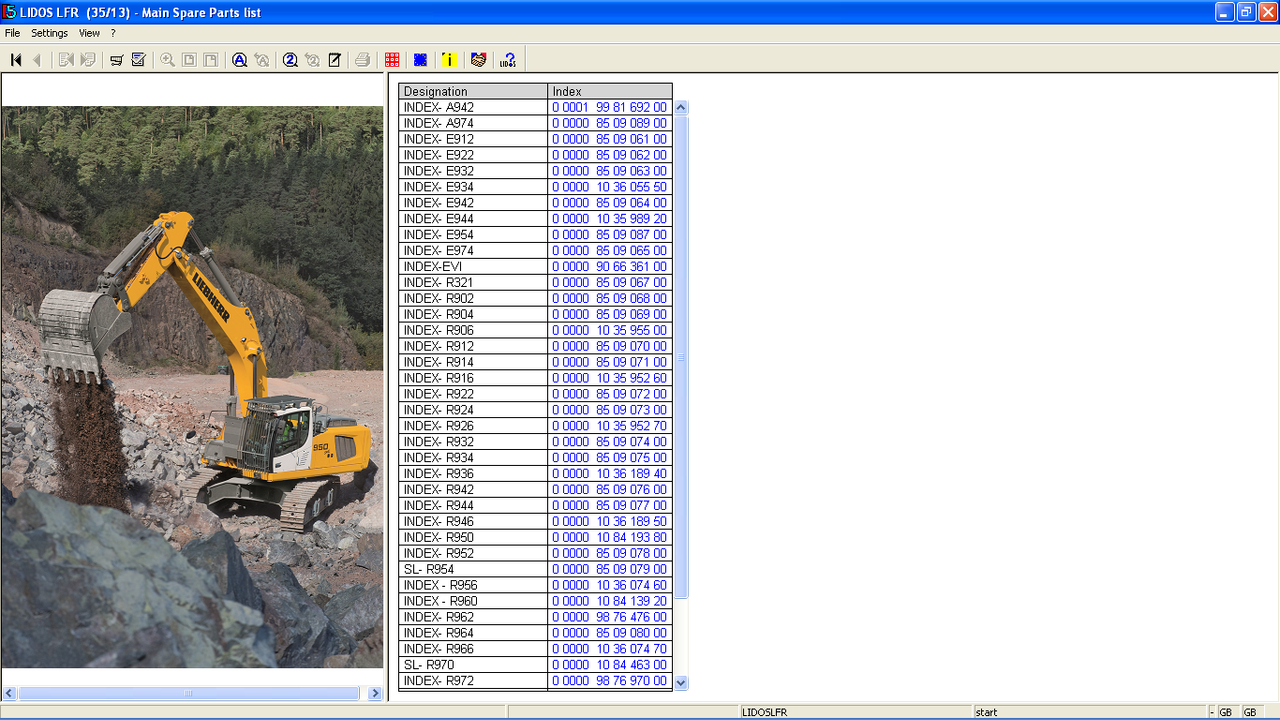This screenshot has height=720, width=1280.
Task: Click index value 0 0000 98 76 476 00
Action: 609,617
